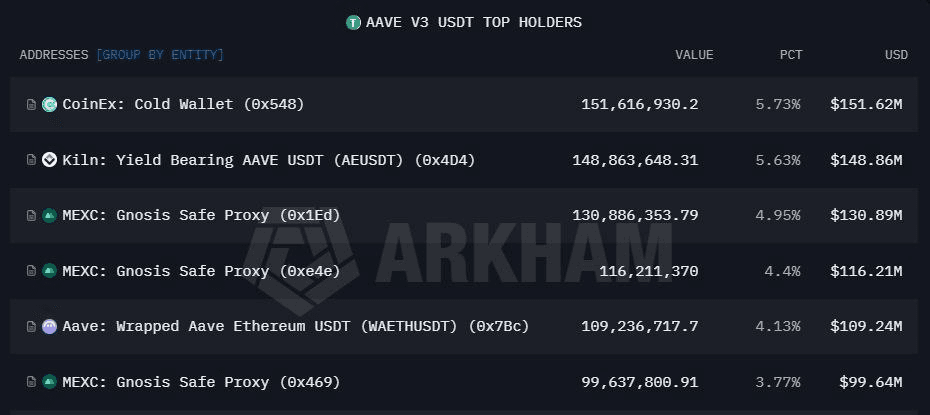930x415 pixels.
Task: Open the MEXC: Gnosis Safe Proxy (0xe4e) link
Action: [201, 271]
